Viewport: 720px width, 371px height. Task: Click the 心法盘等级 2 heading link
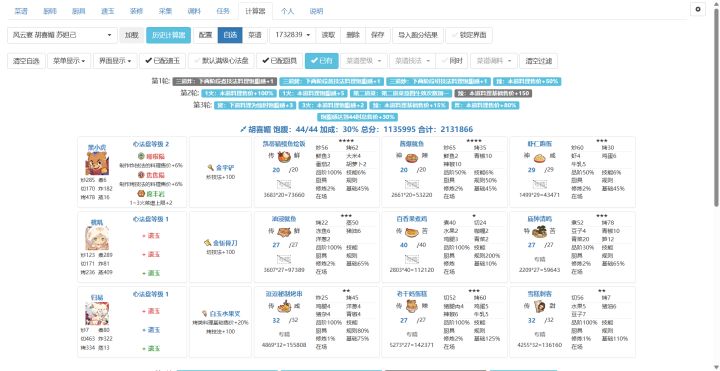(151, 144)
